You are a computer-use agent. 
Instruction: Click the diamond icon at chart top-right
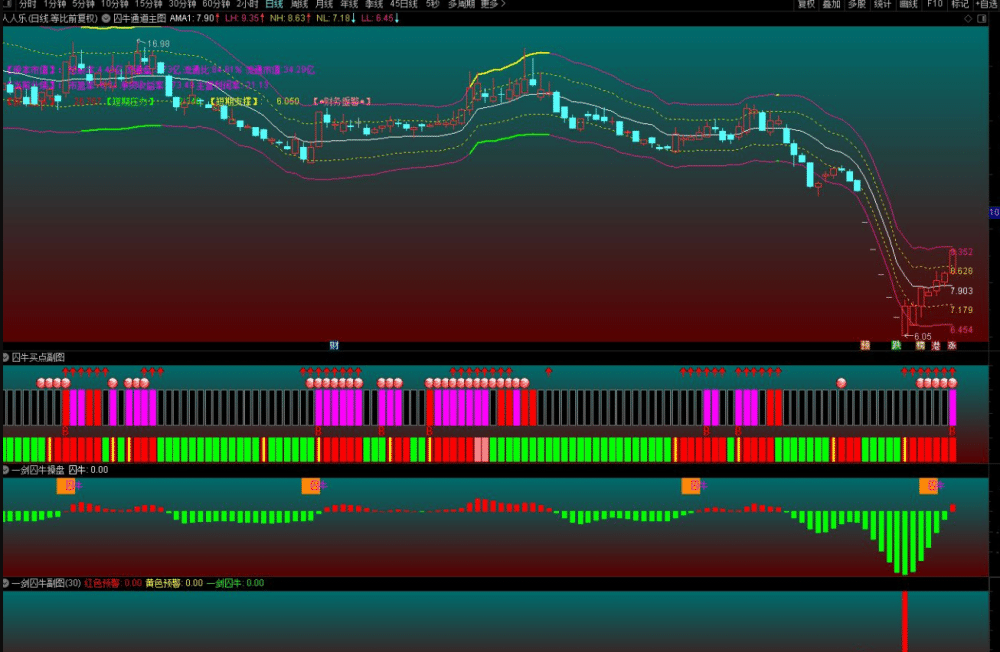(968, 19)
